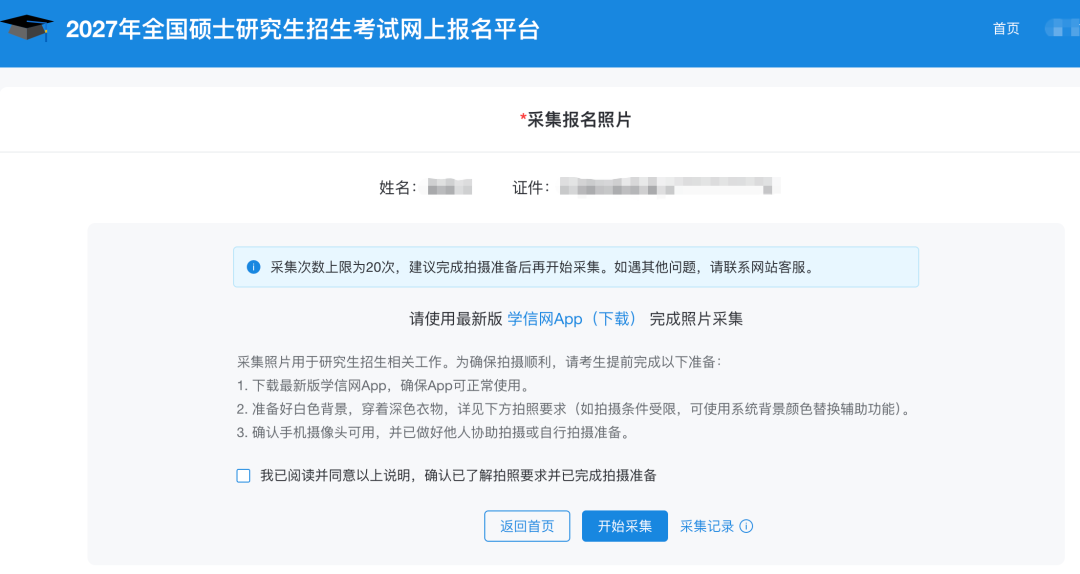Click the blue info icon in the notice banner
1080x574 pixels.
pos(253,267)
